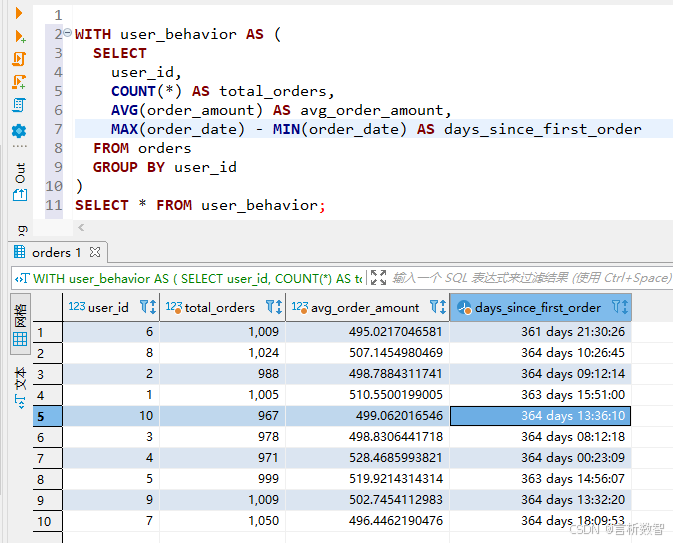Open the explain execution plan icon
Image resolution: width=673 pixels, height=543 pixels.
pos(19,105)
